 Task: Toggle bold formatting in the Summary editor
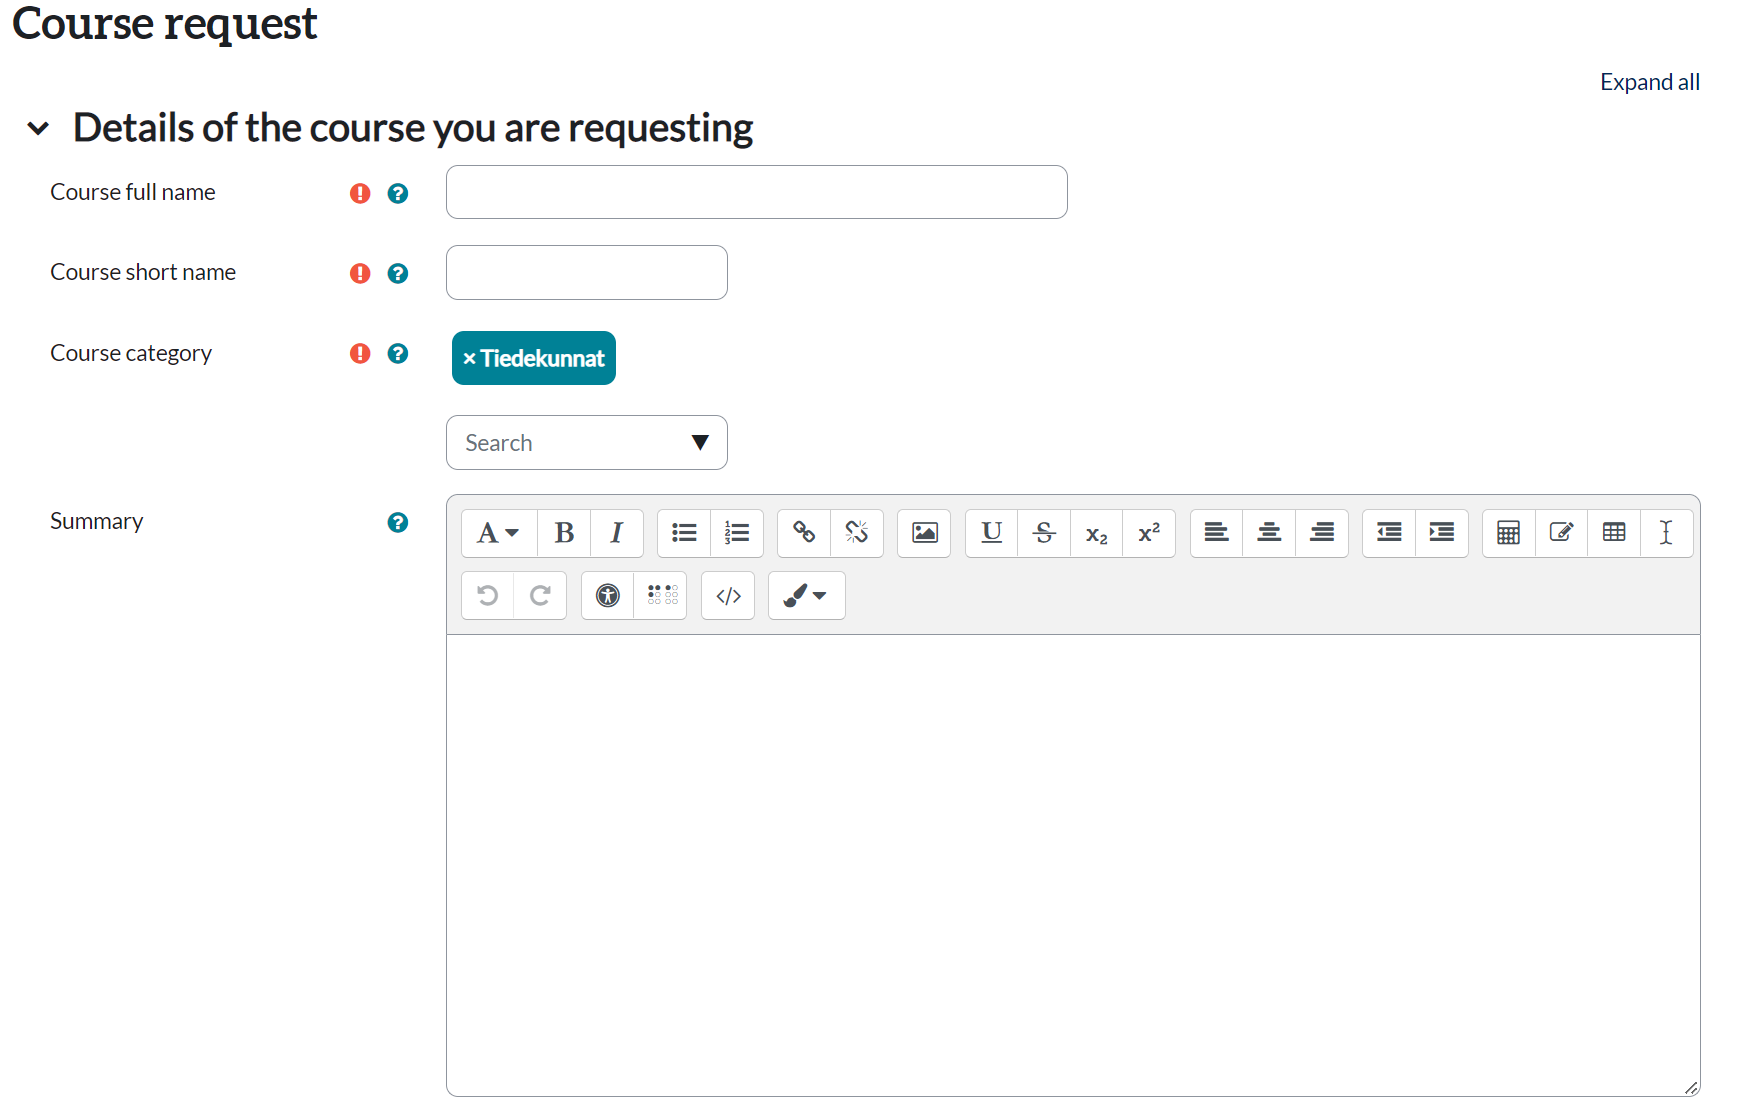[564, 533]
